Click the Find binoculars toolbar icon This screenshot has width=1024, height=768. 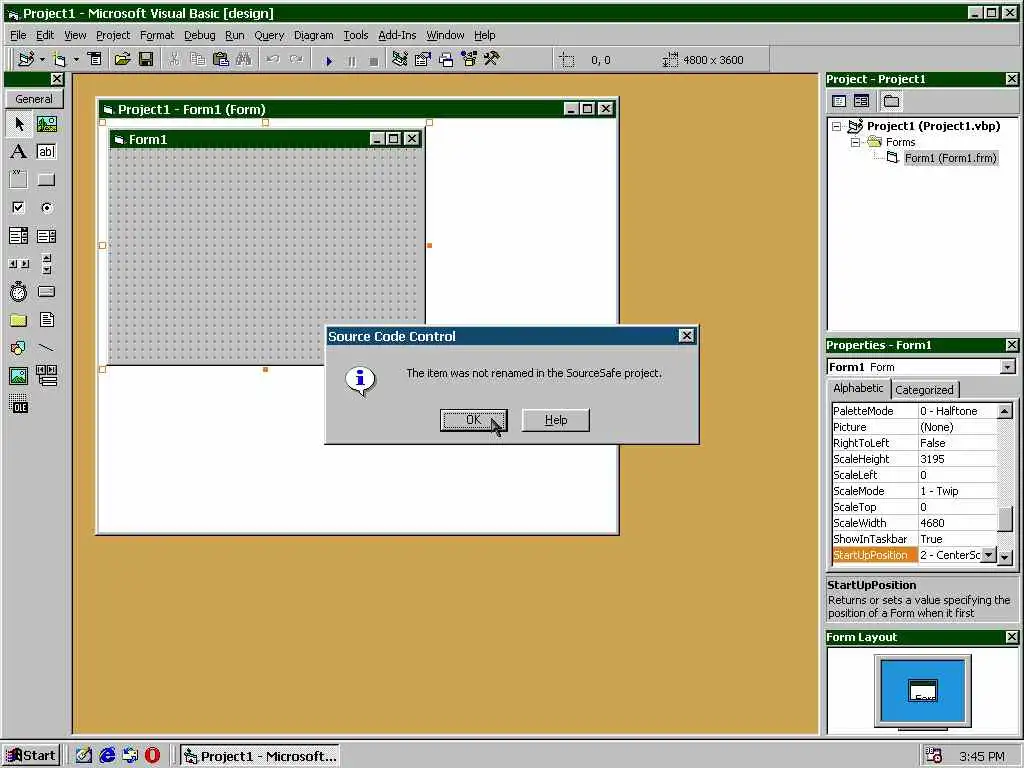(244, 59)
